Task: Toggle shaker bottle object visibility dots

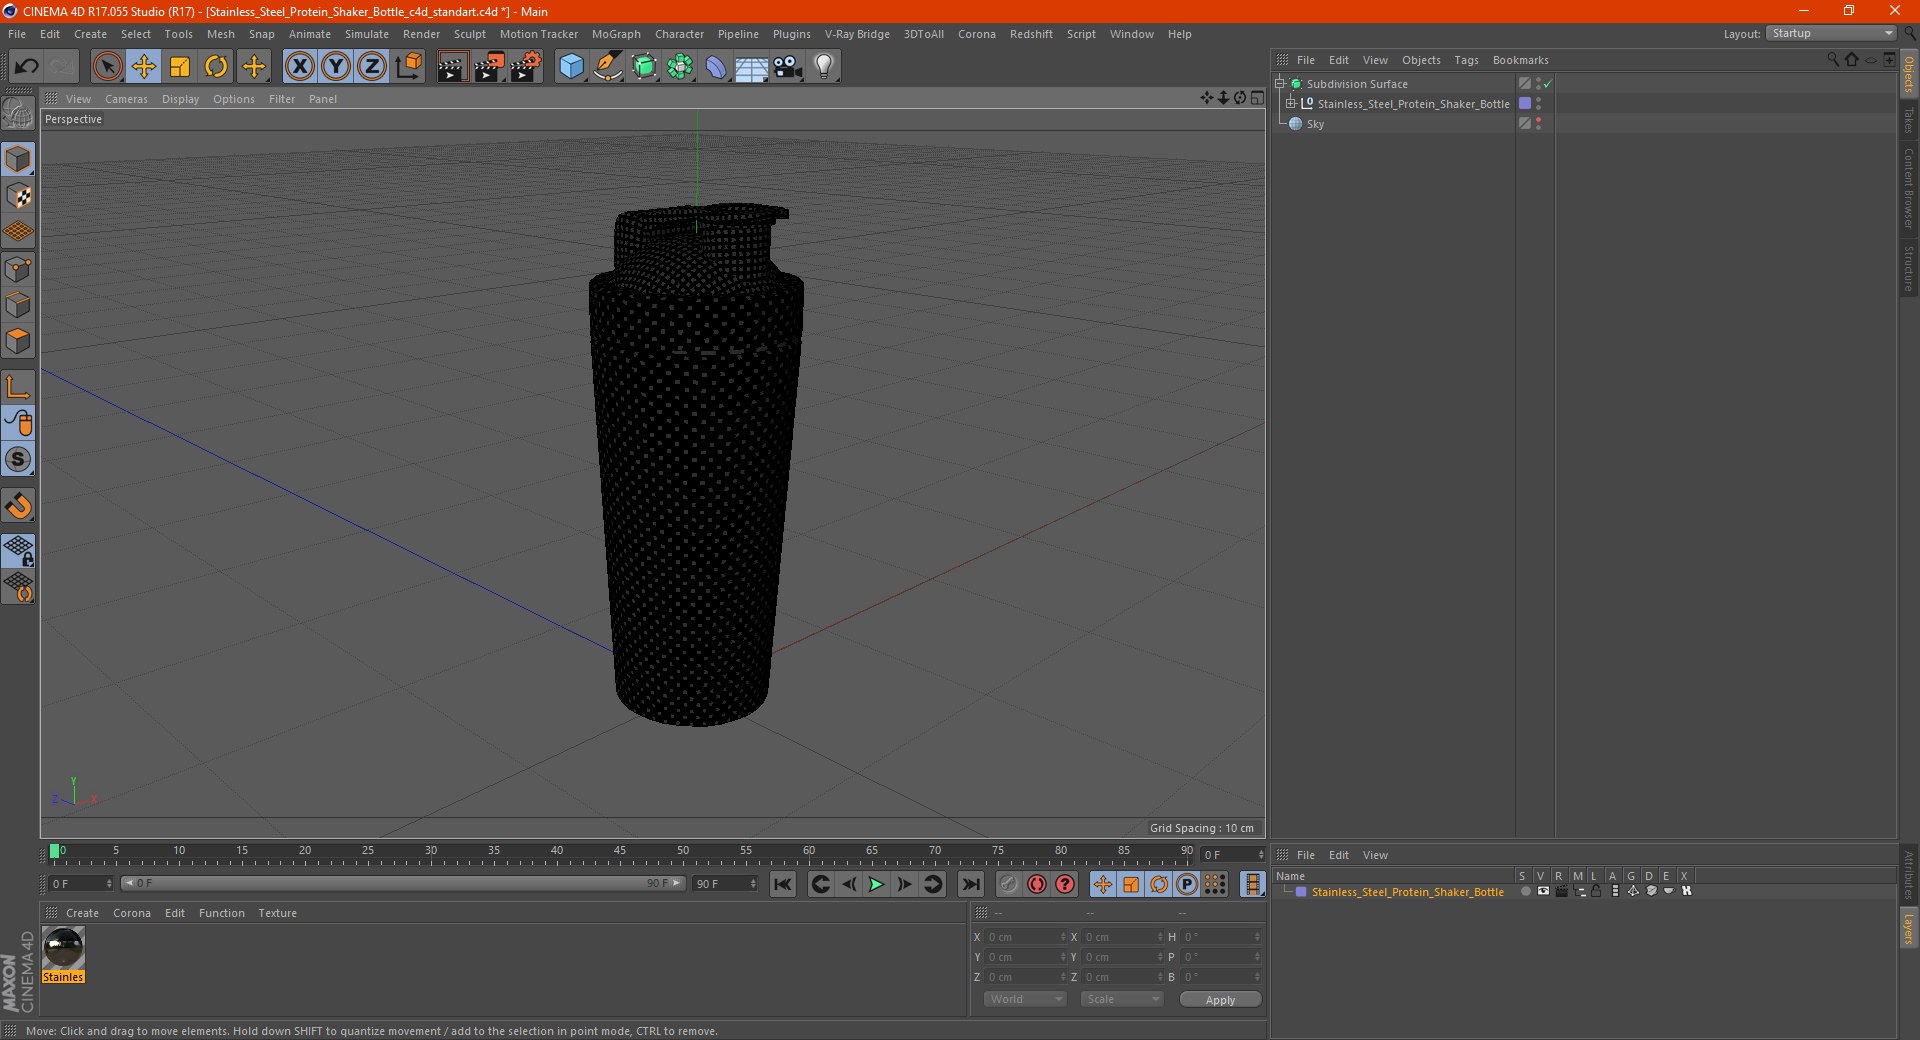Action: pyautogui.click(x=1538, y=104)
